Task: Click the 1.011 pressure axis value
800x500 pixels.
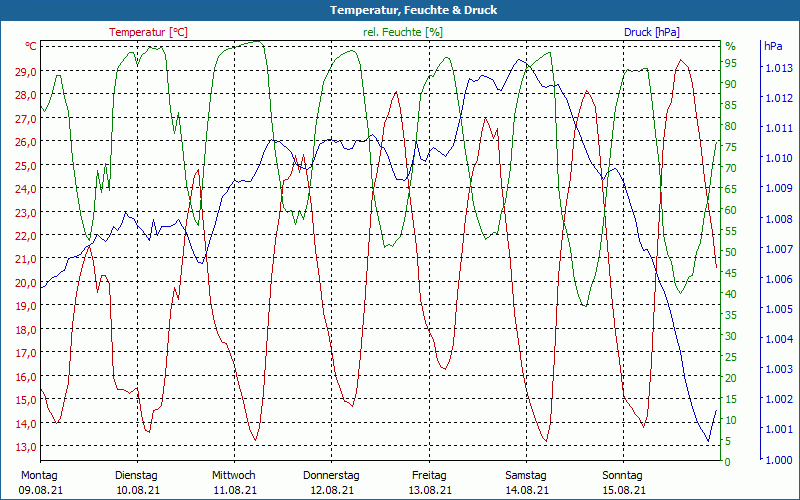Action: click(779, 128)
